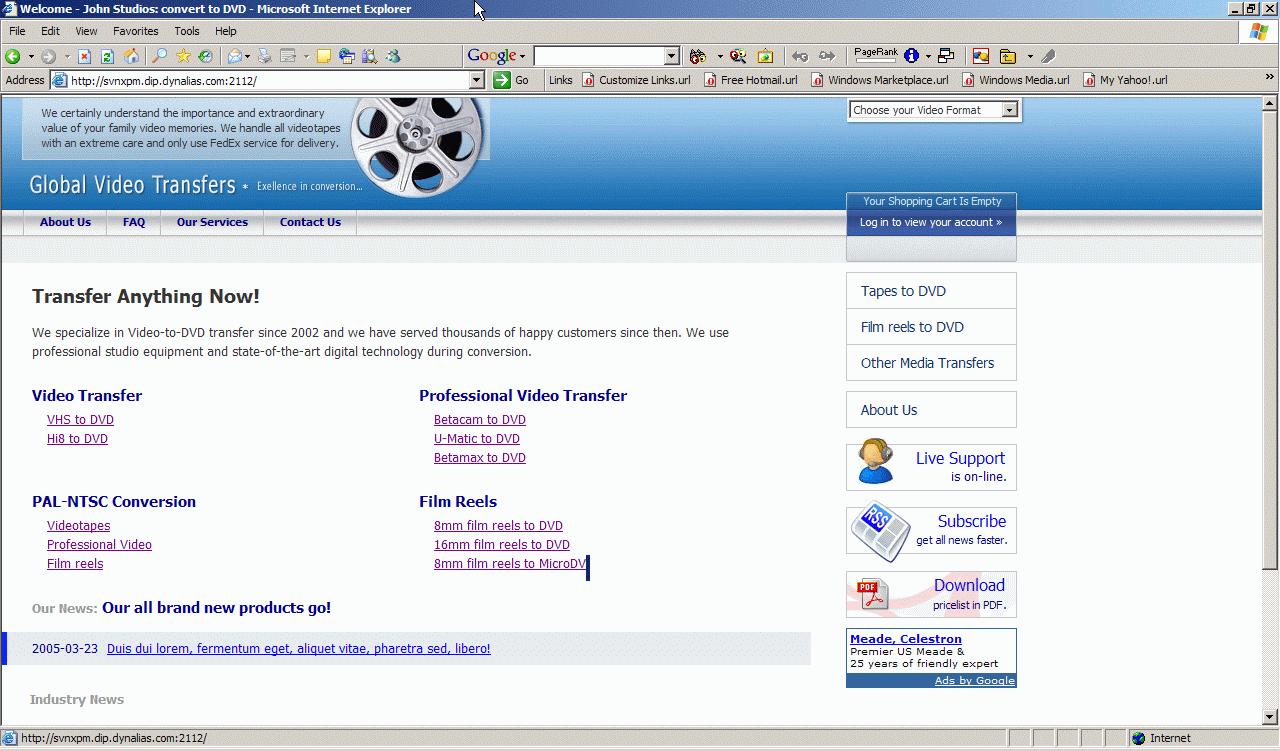This screenshot has height=751, width=1280.
Task: Go to the Home page icon
Action: (131, 56)
